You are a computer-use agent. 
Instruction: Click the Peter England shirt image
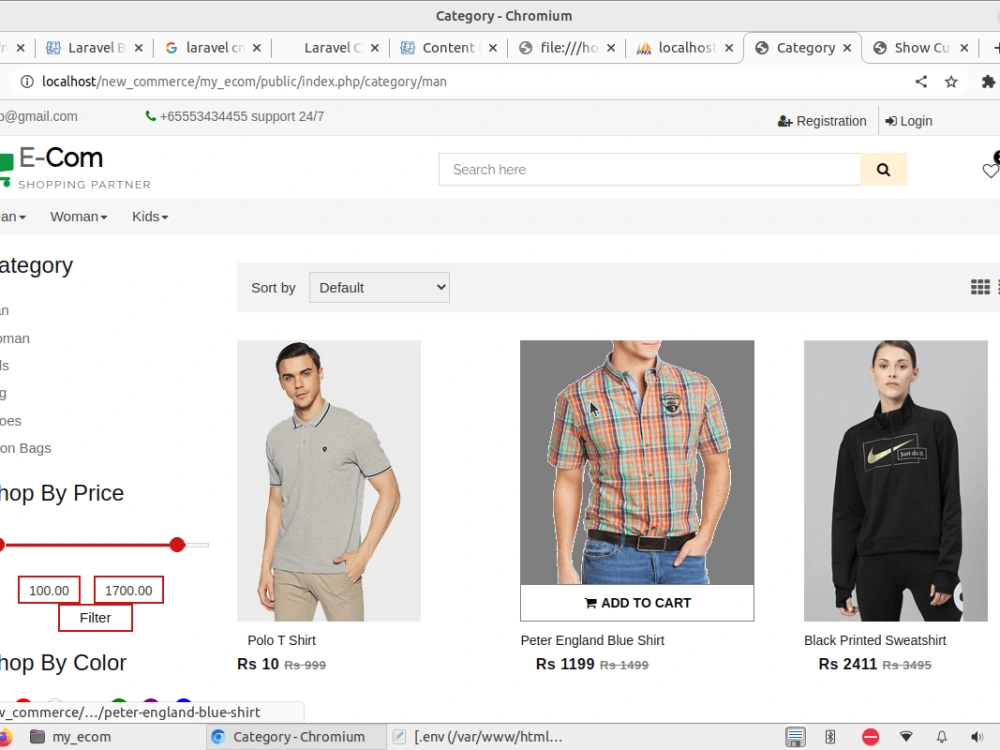pos(637,462)
